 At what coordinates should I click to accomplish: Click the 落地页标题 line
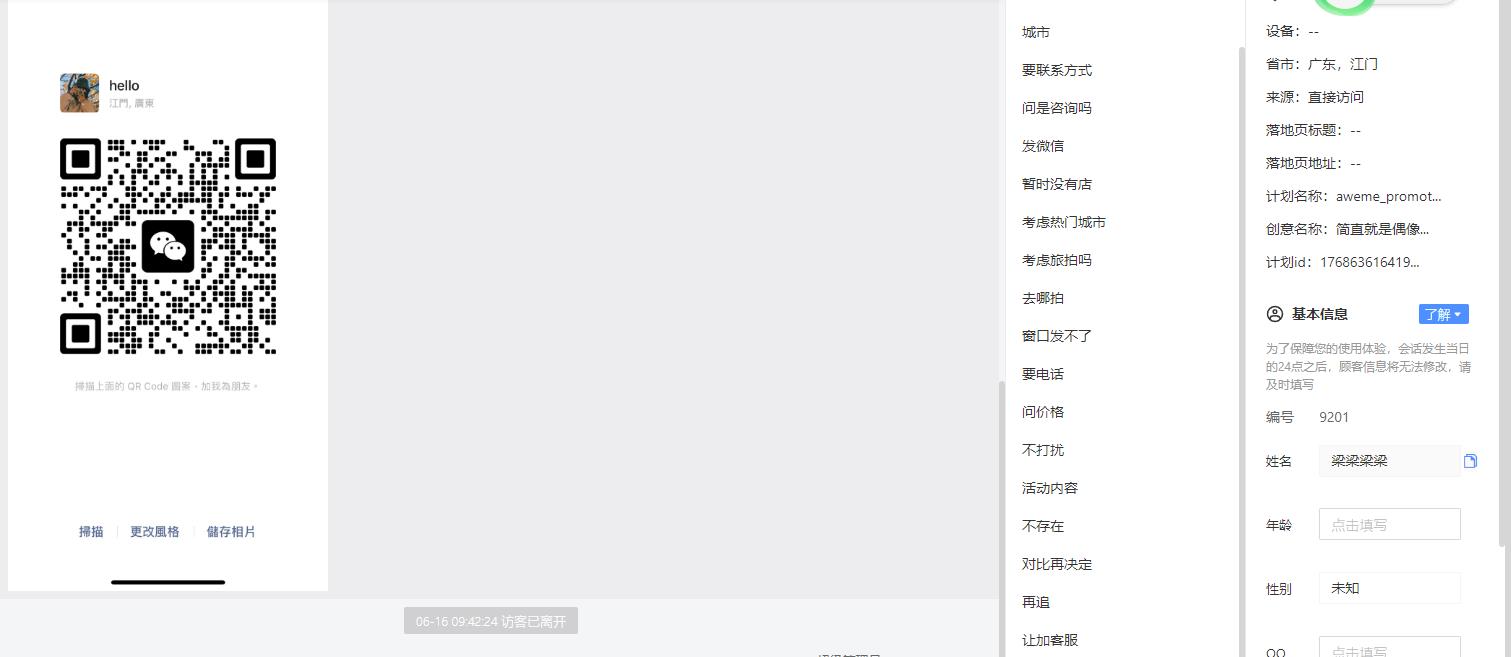(1313, 130)
